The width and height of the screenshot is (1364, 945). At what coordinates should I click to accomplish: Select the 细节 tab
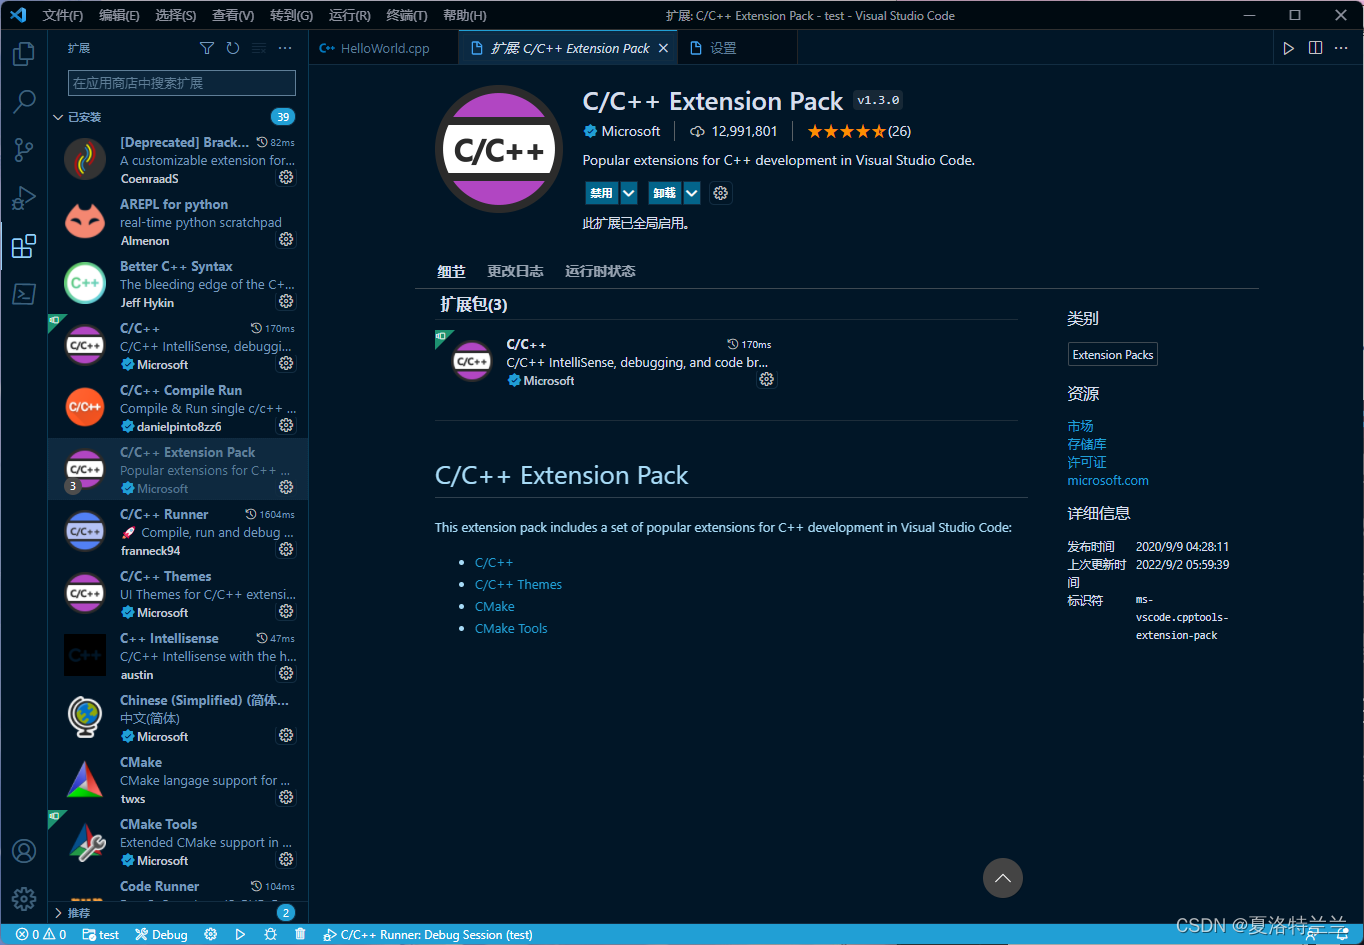pos(451,271)
